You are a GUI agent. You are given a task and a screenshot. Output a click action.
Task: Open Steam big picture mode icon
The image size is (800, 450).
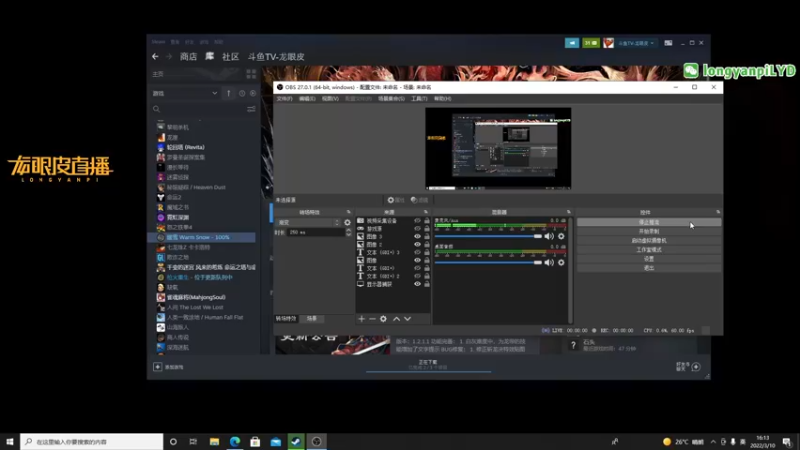[668, 43]
